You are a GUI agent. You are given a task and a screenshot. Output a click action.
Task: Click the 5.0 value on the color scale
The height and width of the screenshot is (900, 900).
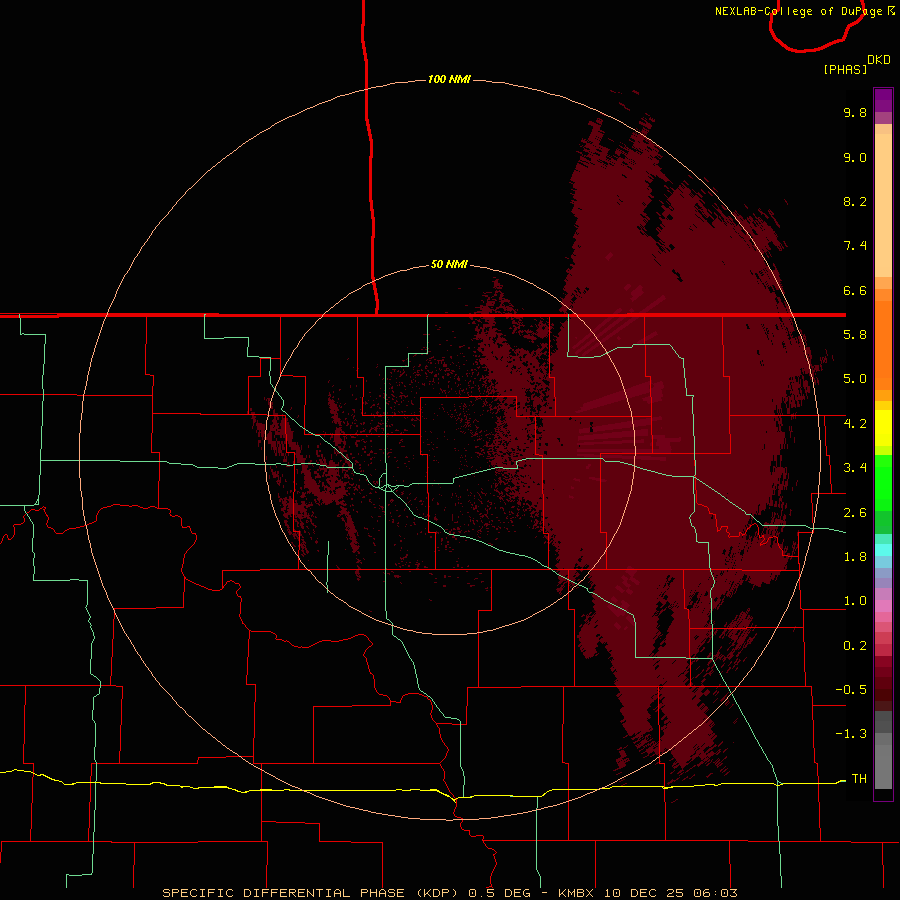855,379
